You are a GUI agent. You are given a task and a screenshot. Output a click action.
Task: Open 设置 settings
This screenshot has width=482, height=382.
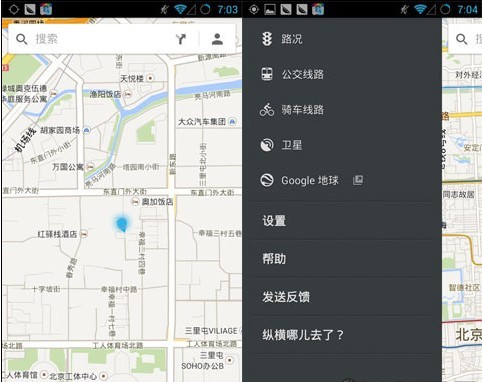pyautogui.click(x=342, y=221)
